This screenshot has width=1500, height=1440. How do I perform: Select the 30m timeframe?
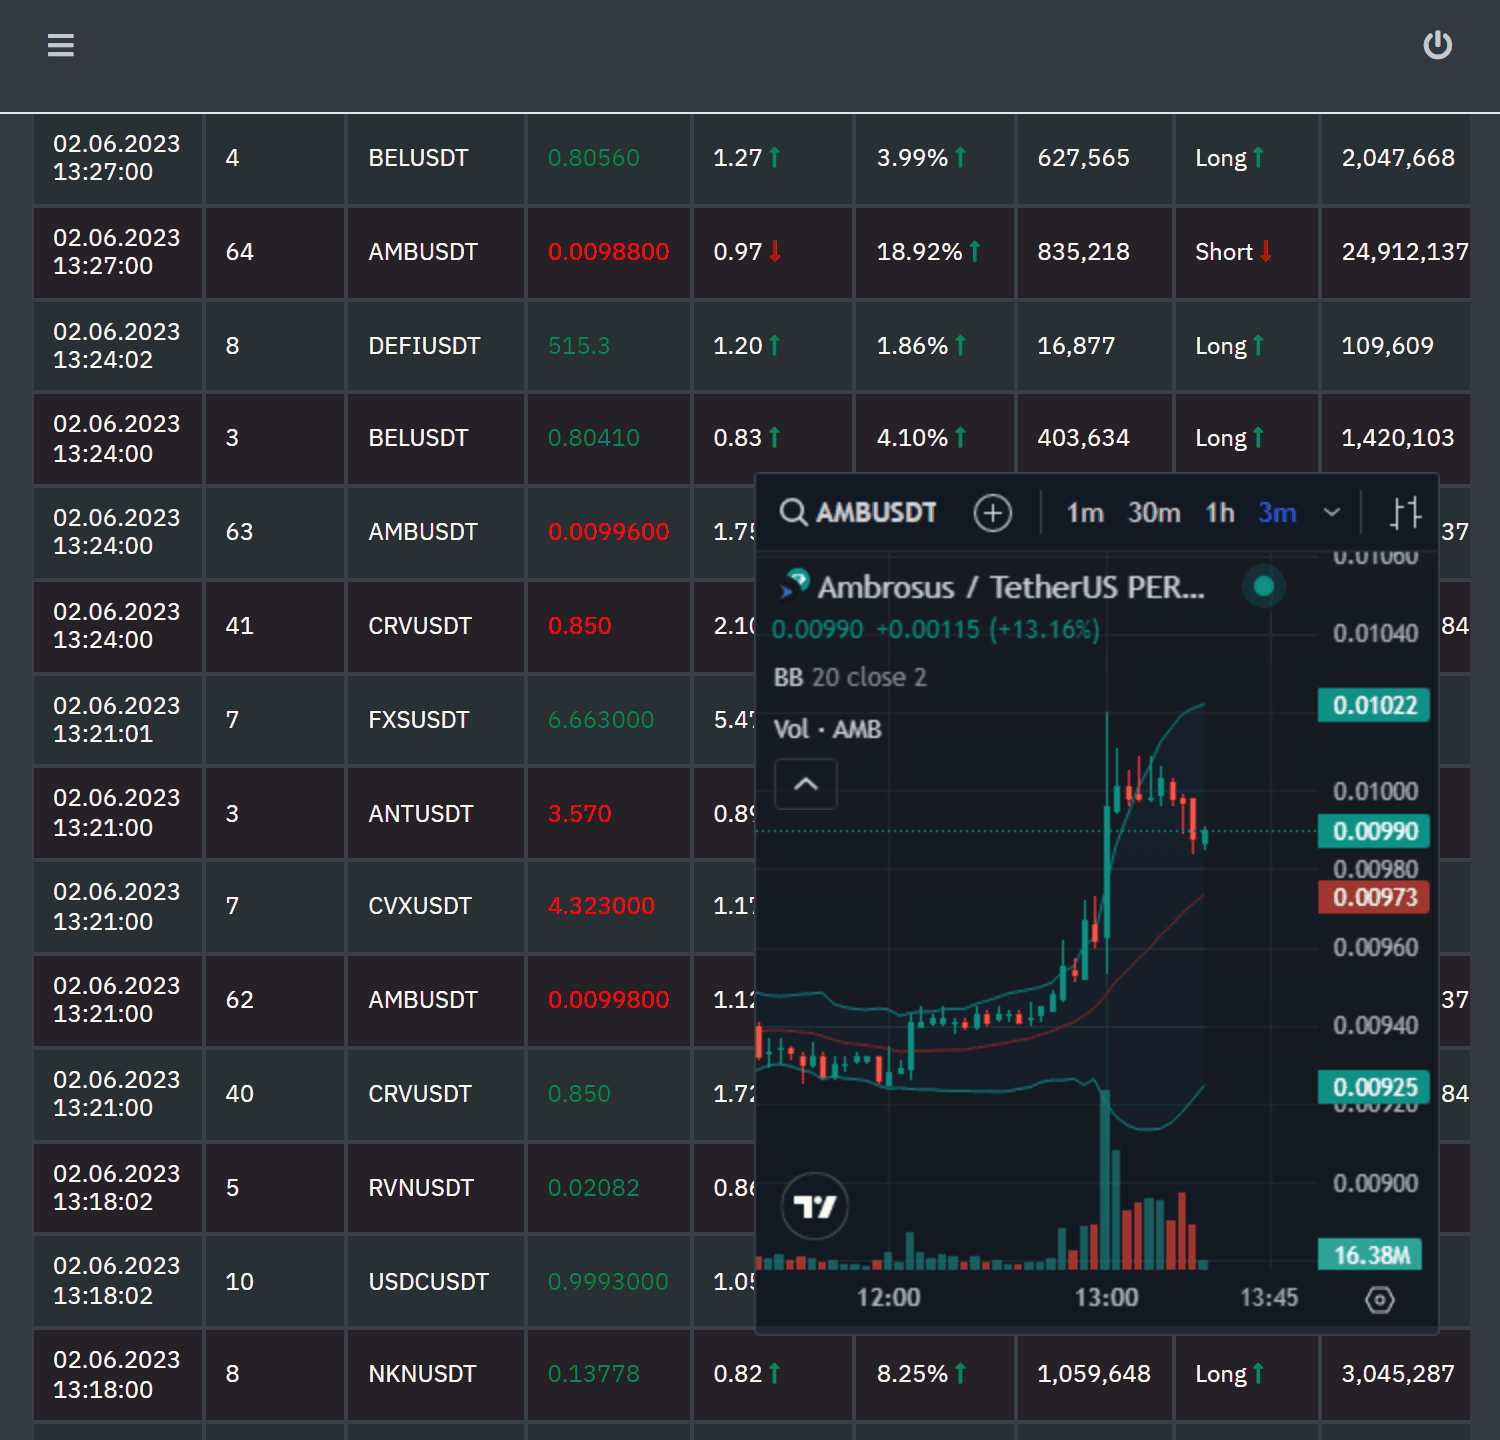1154,513
